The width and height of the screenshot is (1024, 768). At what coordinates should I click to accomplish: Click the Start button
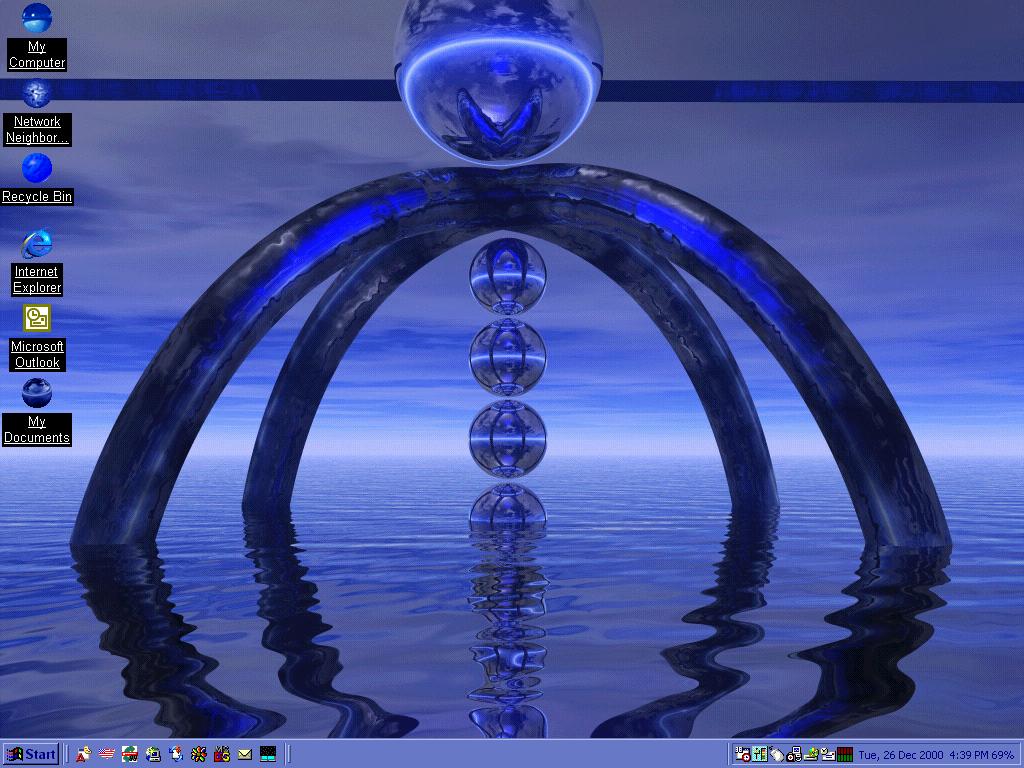(x=31, y=754)
